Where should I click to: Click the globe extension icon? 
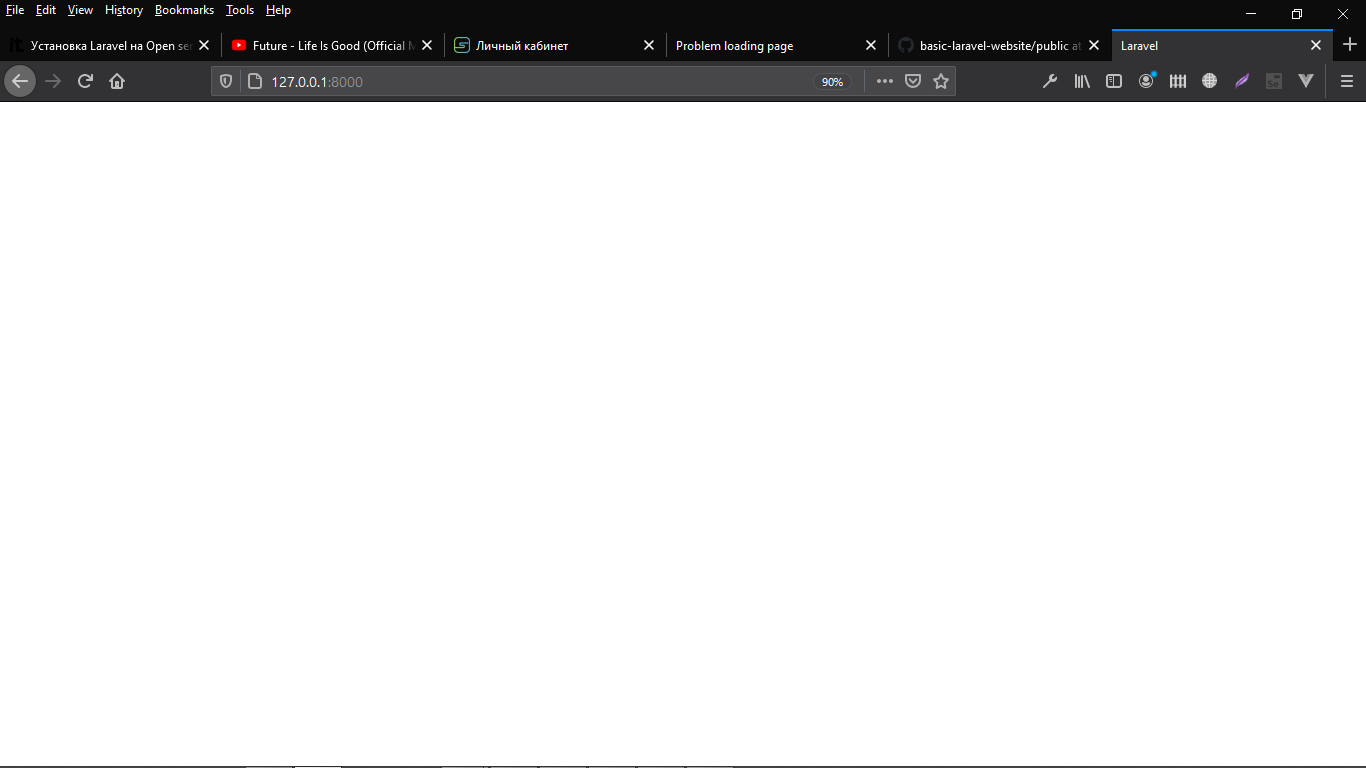1210,81
